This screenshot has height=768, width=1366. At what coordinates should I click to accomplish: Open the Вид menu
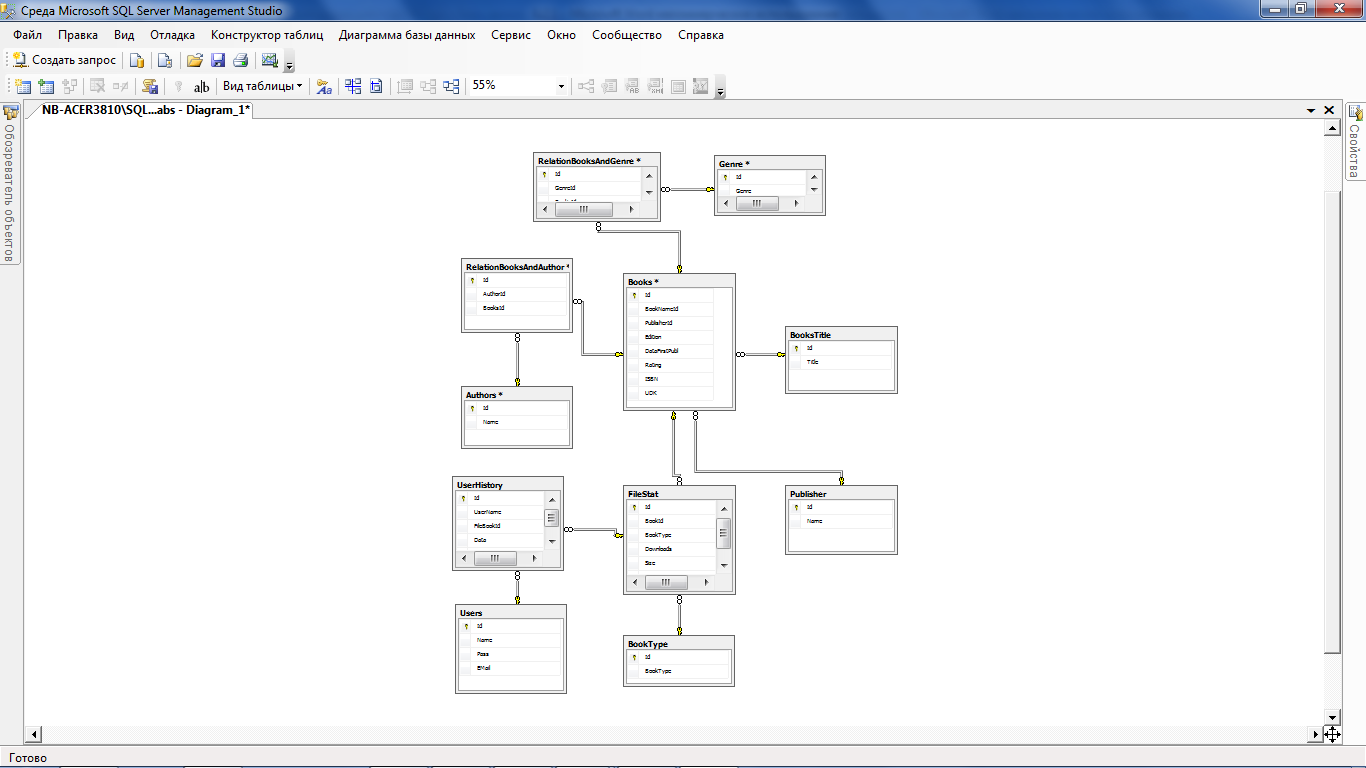point(124,35)
